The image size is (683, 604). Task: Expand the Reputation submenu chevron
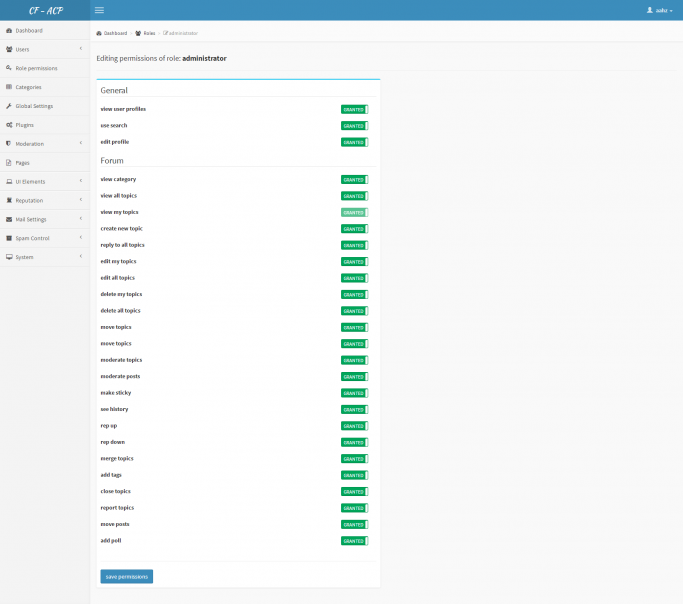(81, 199)
